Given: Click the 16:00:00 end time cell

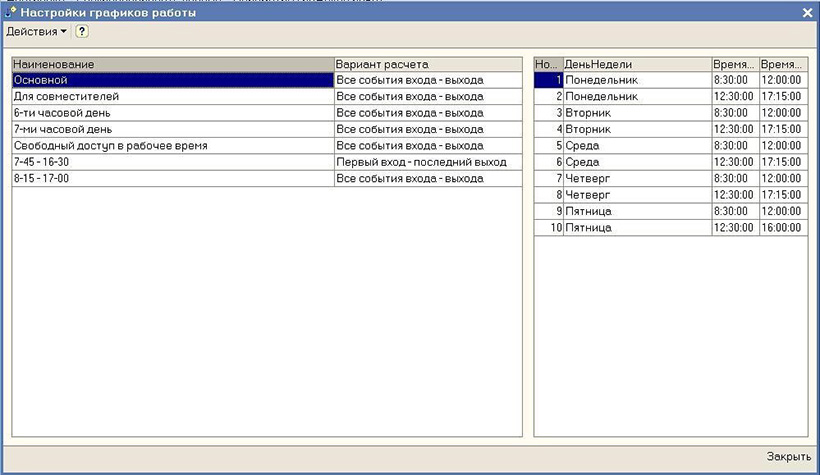Looking at the screenshot, I should [x=782, y=228].
